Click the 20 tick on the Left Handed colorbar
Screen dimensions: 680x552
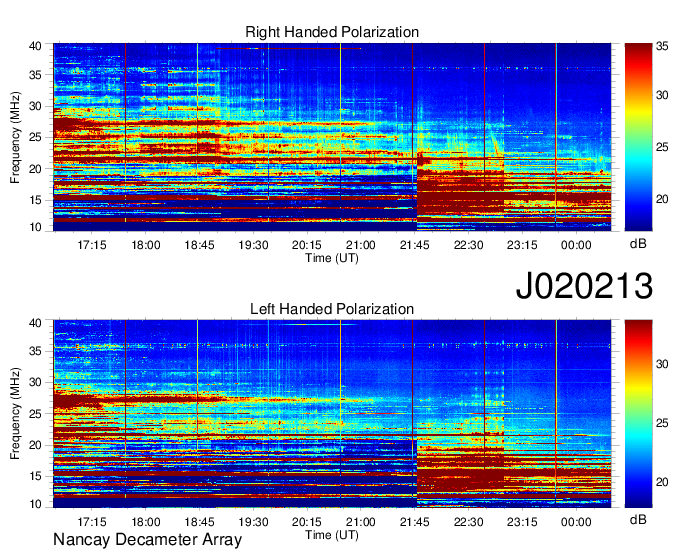[662, 482]
